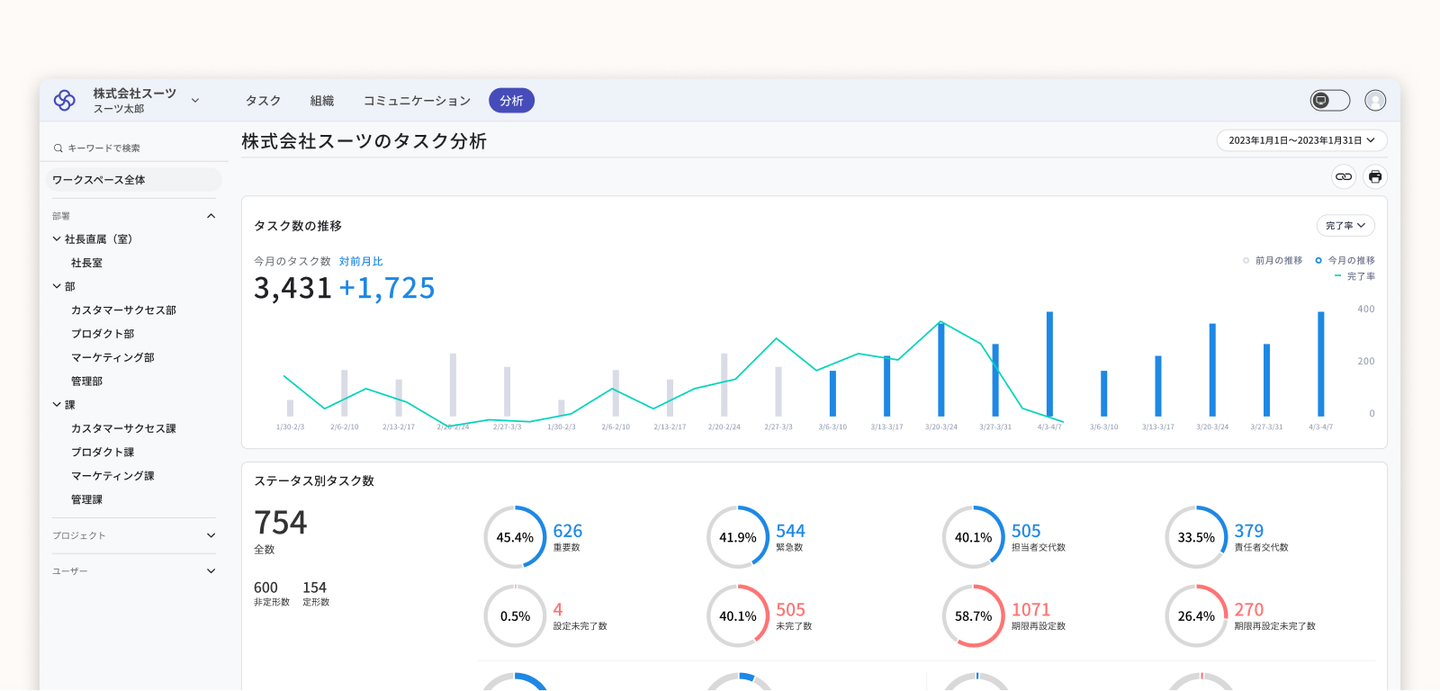Click the company logo icon

click(65, 100)
